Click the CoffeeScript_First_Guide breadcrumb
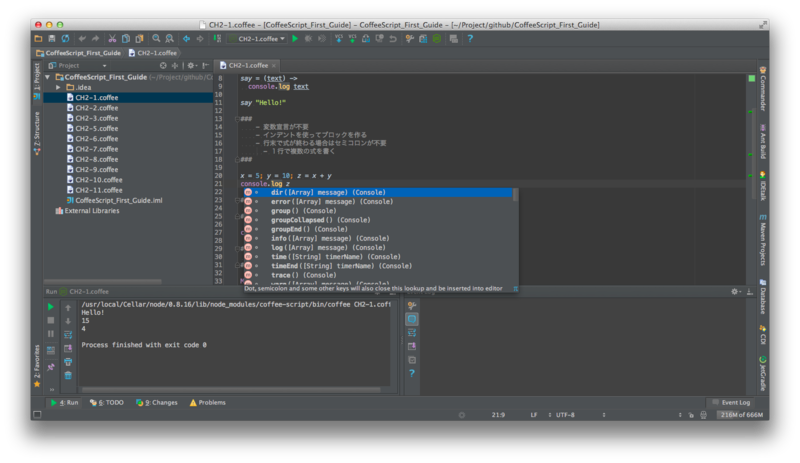 79,53
